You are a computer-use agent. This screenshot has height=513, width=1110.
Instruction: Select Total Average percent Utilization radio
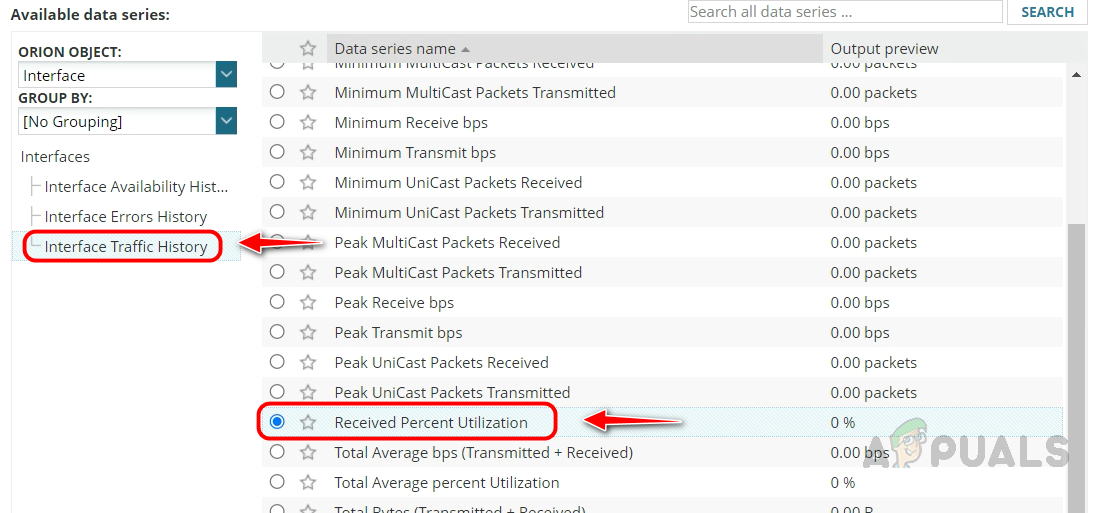point(277,482)
